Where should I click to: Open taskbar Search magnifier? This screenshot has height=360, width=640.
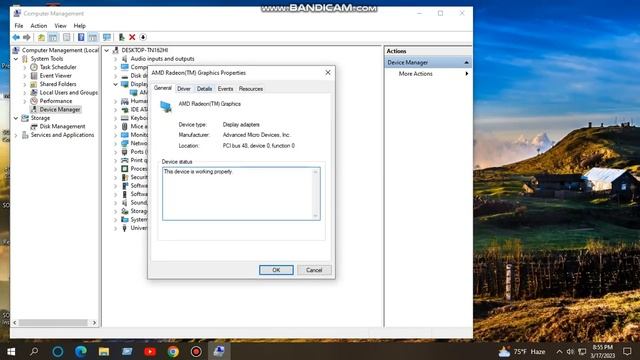[34, 351]
